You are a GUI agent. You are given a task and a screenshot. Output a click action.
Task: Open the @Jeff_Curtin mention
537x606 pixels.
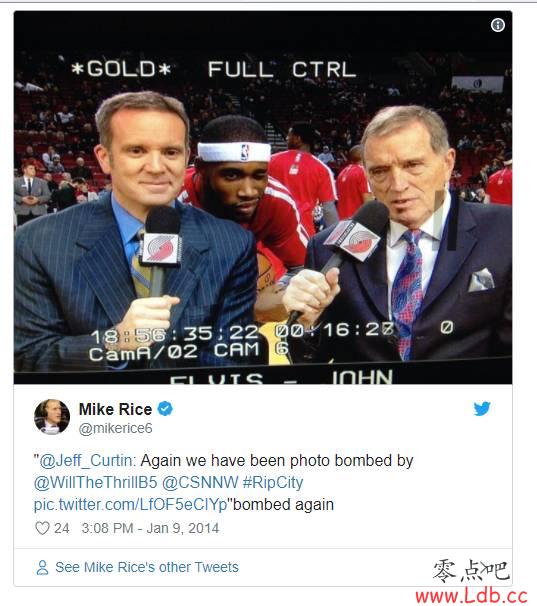click(x=85, y=461)
